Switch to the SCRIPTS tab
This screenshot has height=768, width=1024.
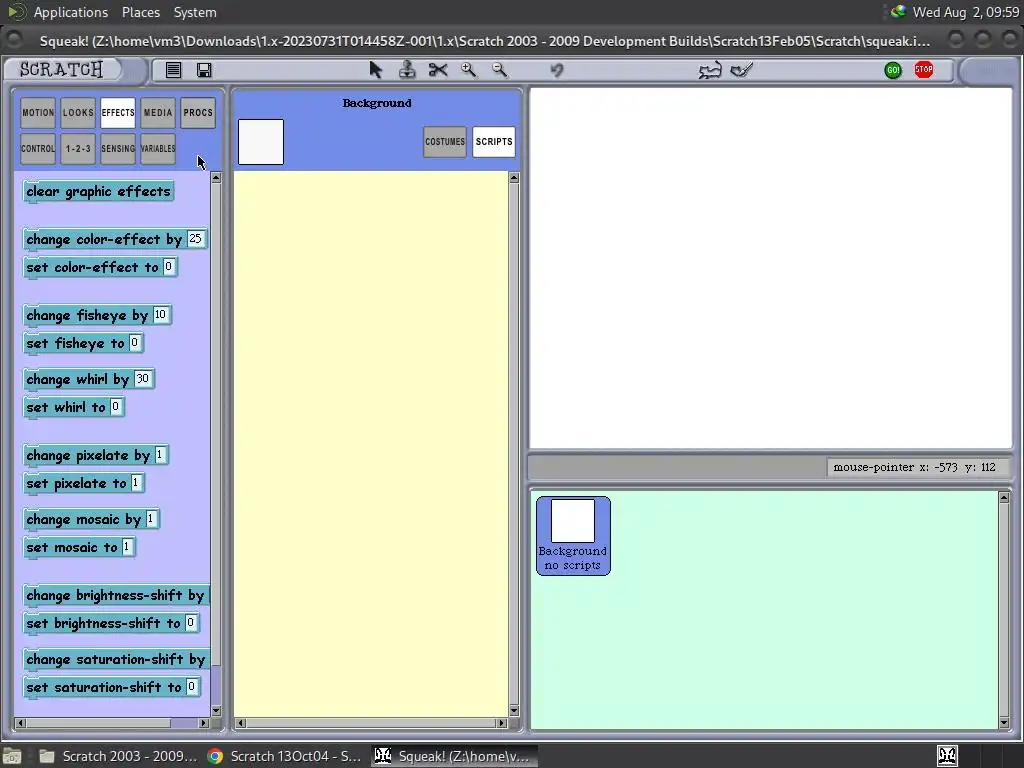coord(494,142)
